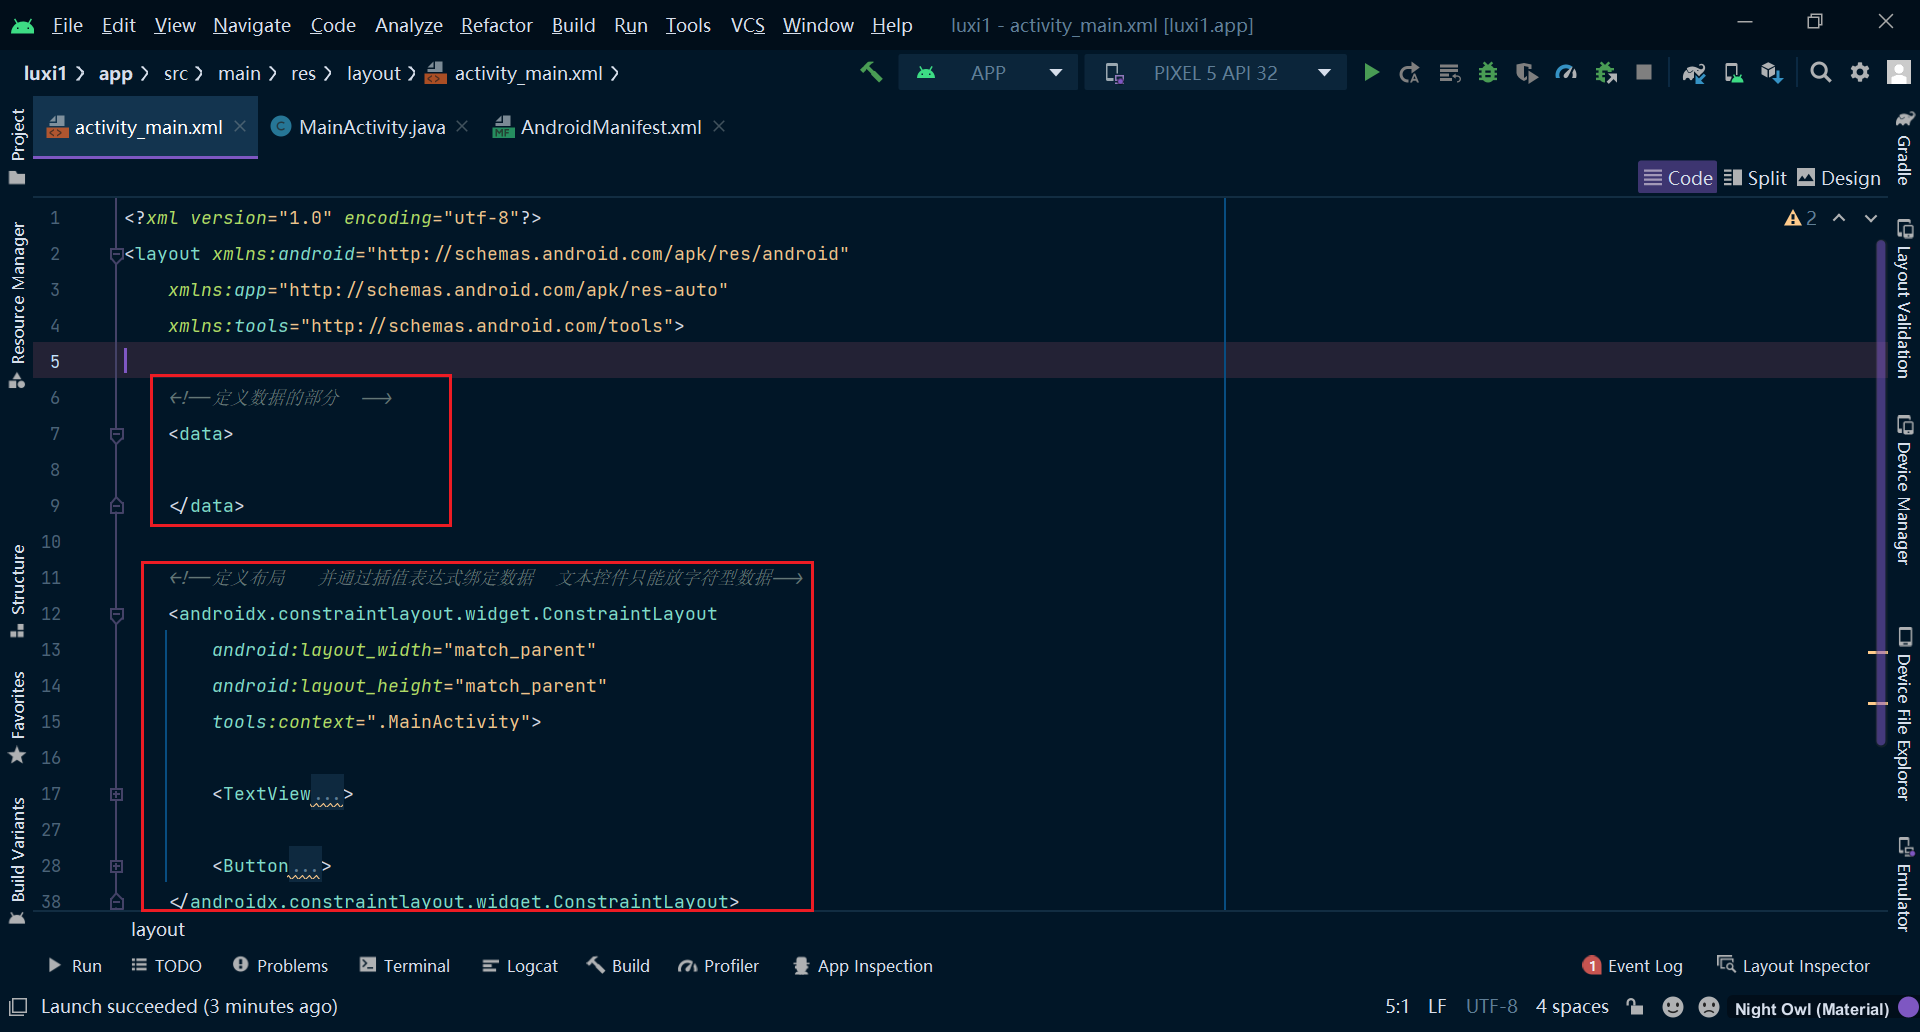1920x1032 pixels.
Task: Click the user account avatar icon
Action: (x=1899, y=72)
